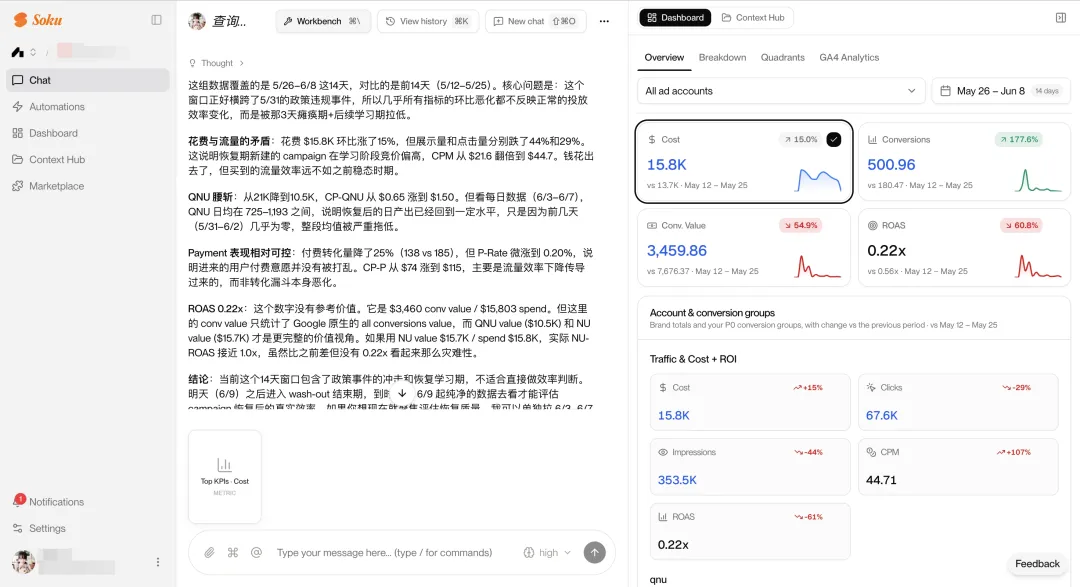The image size is (1080, 587).
Task: Click the Feedback button
Action: tap(1037, 564)
